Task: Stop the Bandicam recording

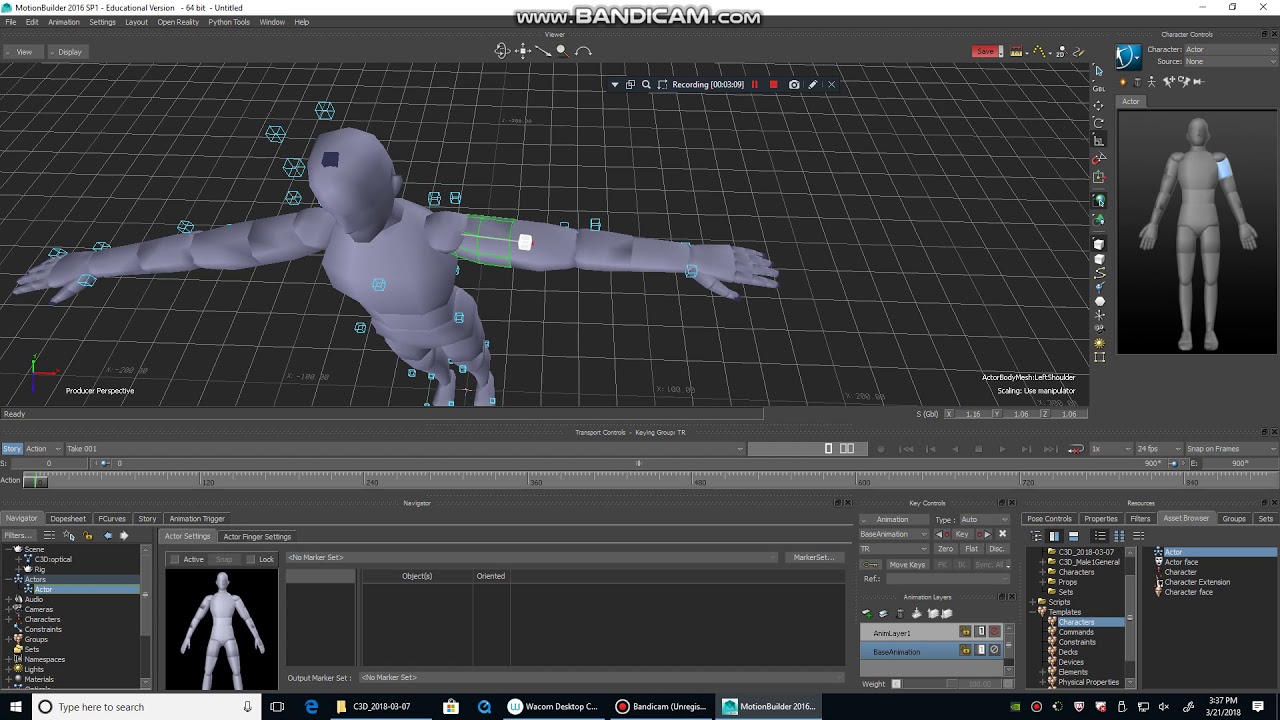Action: click(x=773, y=85)
